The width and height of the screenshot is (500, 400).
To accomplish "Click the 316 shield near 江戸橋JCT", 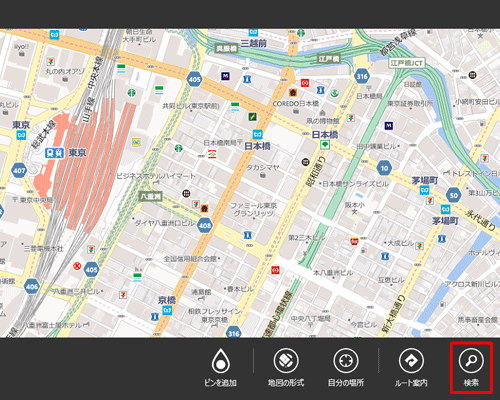I will [x=362, y=76].
